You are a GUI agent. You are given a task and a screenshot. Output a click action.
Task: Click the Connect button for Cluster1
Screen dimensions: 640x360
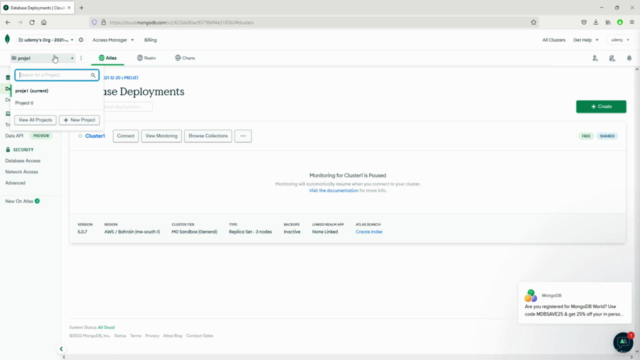[125, 136]
